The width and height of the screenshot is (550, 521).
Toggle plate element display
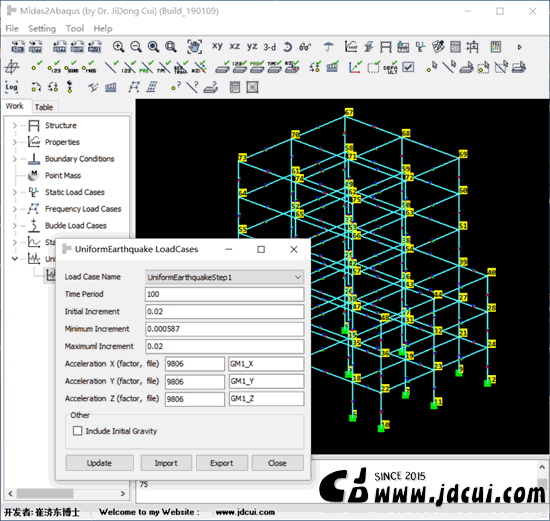(222, 67)
